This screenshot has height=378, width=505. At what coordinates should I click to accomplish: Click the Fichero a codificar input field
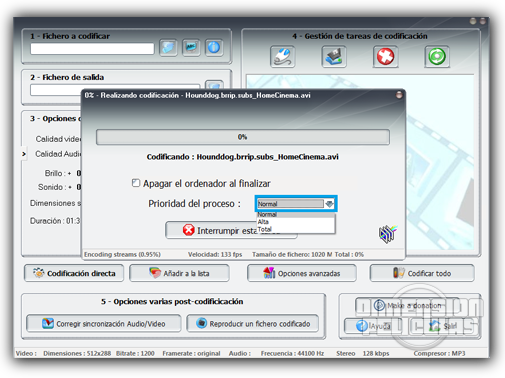(x=92, y=49)
